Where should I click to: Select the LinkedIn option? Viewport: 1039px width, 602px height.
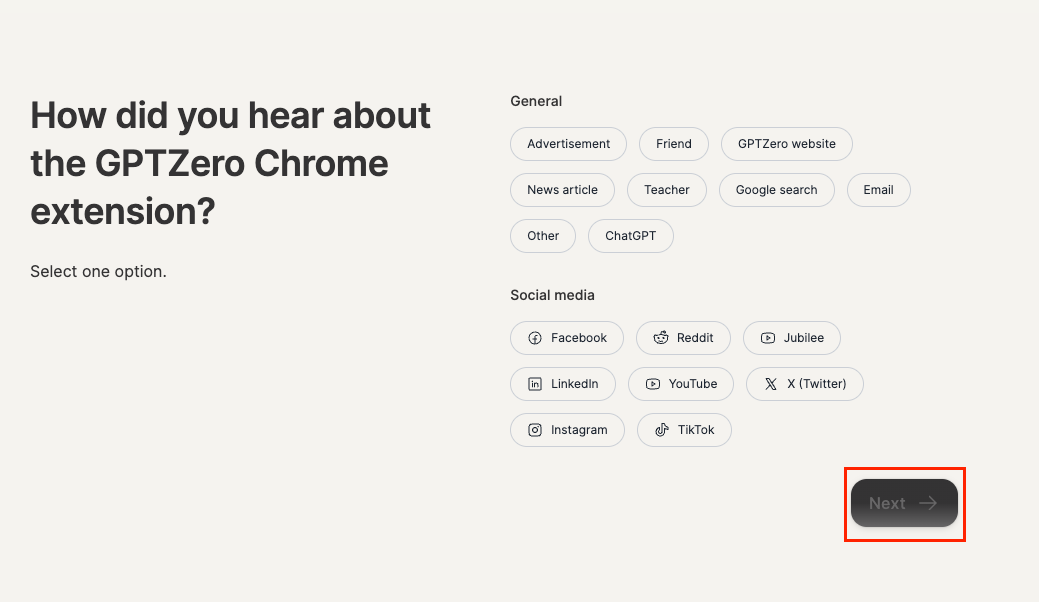(x=562, y=384)
